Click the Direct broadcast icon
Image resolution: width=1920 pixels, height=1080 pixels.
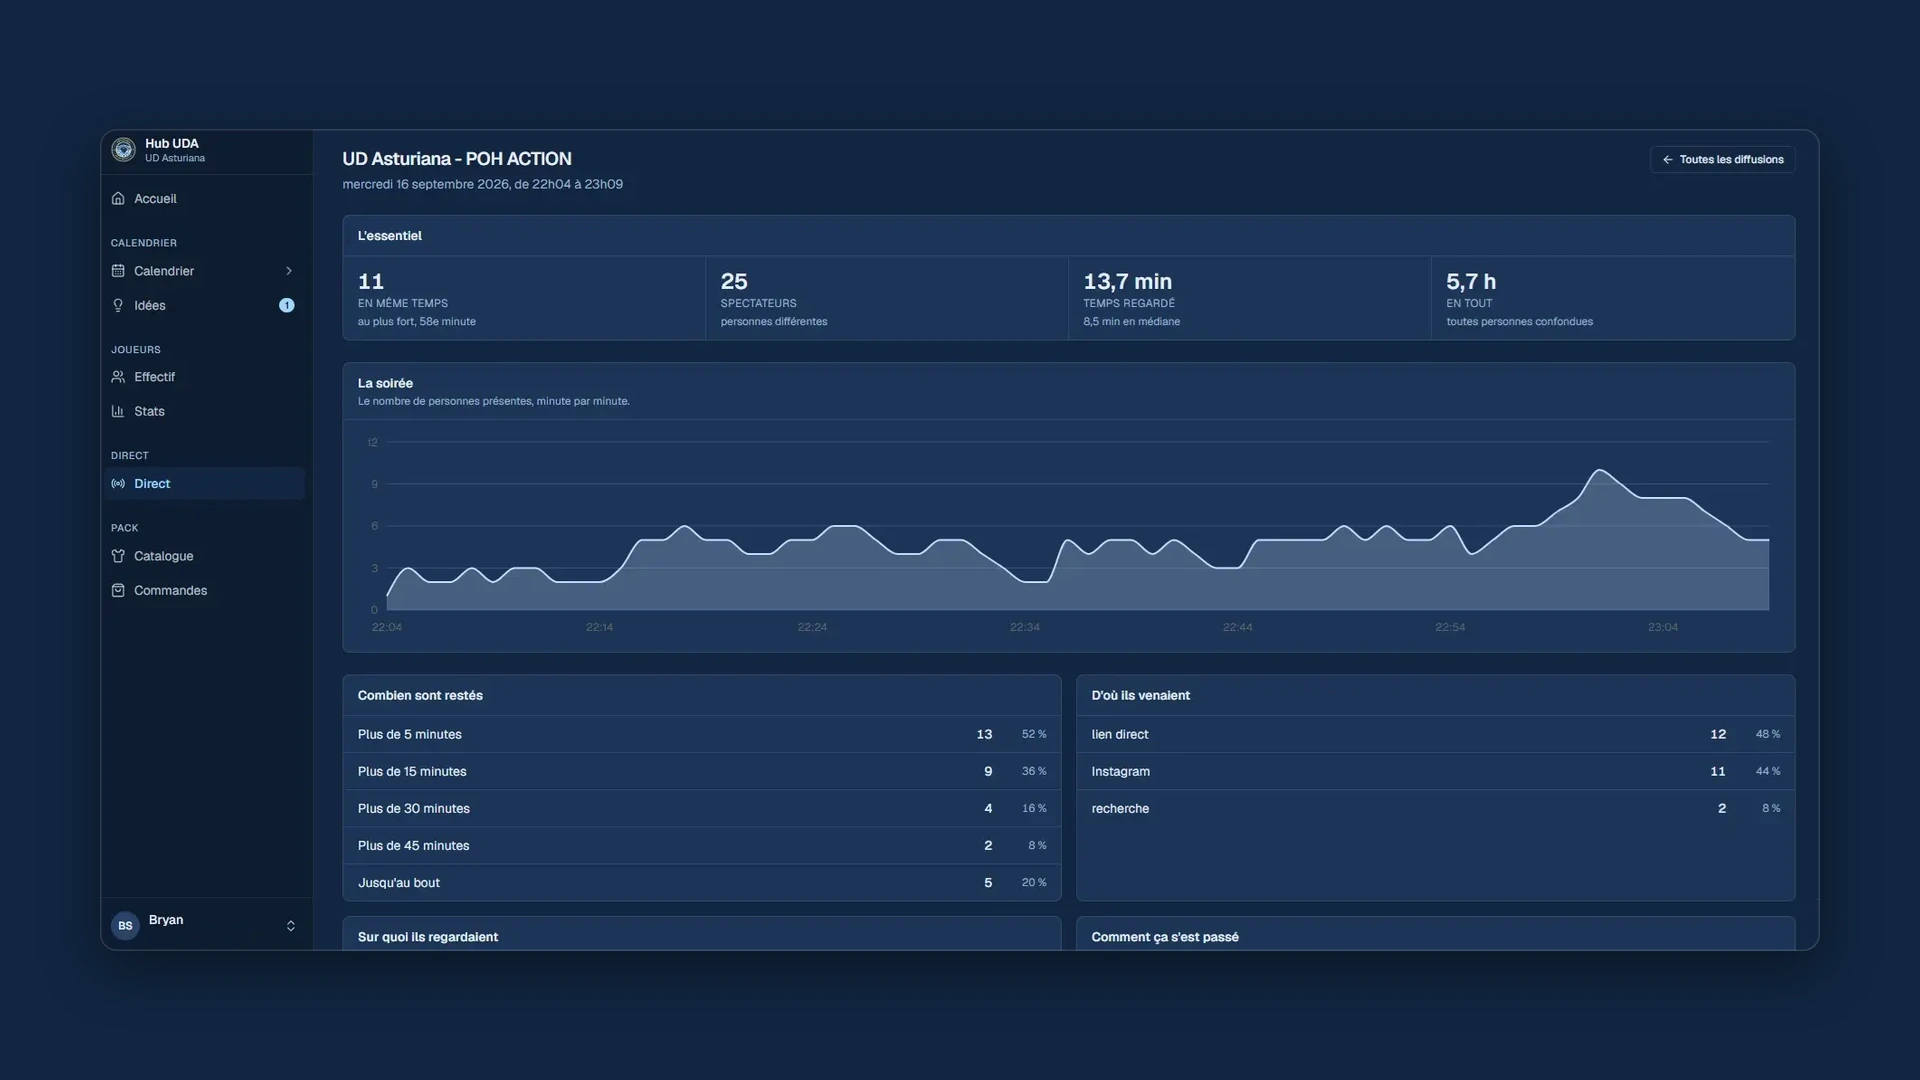(118, 484)
